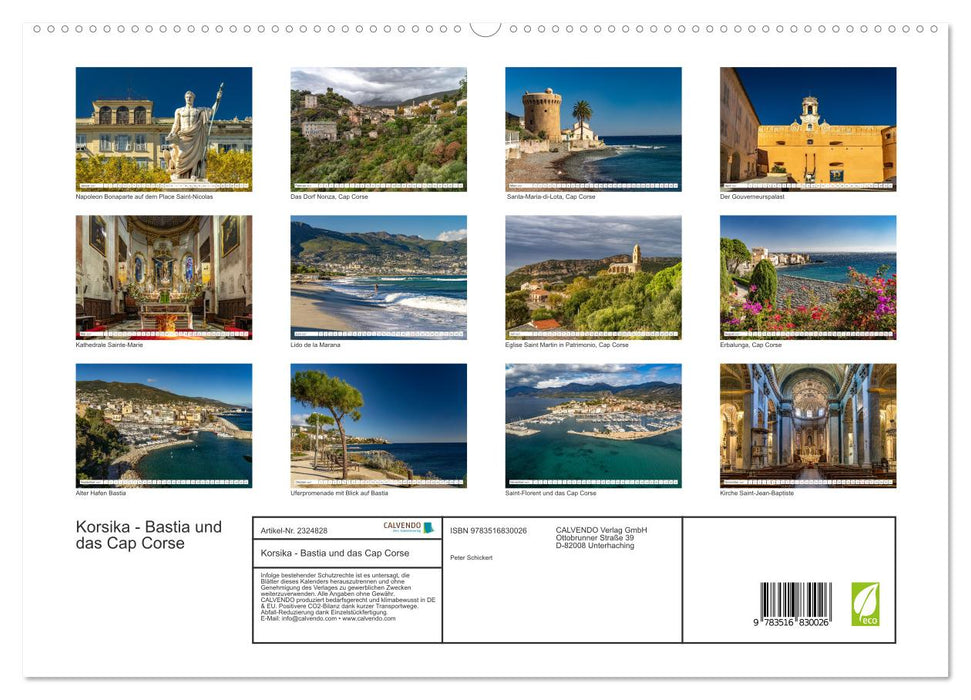971x700 pixels.
Task: Click caption 'Saint-Florent und das Cap Corse'
Action: 551,493
